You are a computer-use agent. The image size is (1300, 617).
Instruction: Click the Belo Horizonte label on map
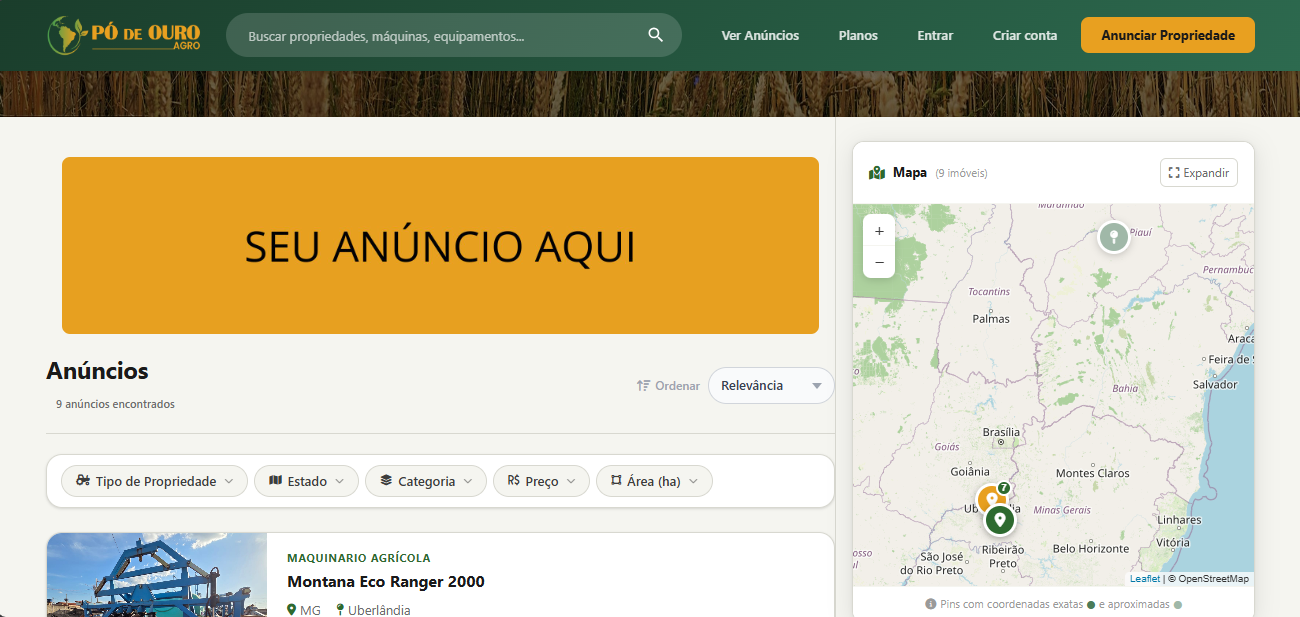click(x=1091, y=549)
